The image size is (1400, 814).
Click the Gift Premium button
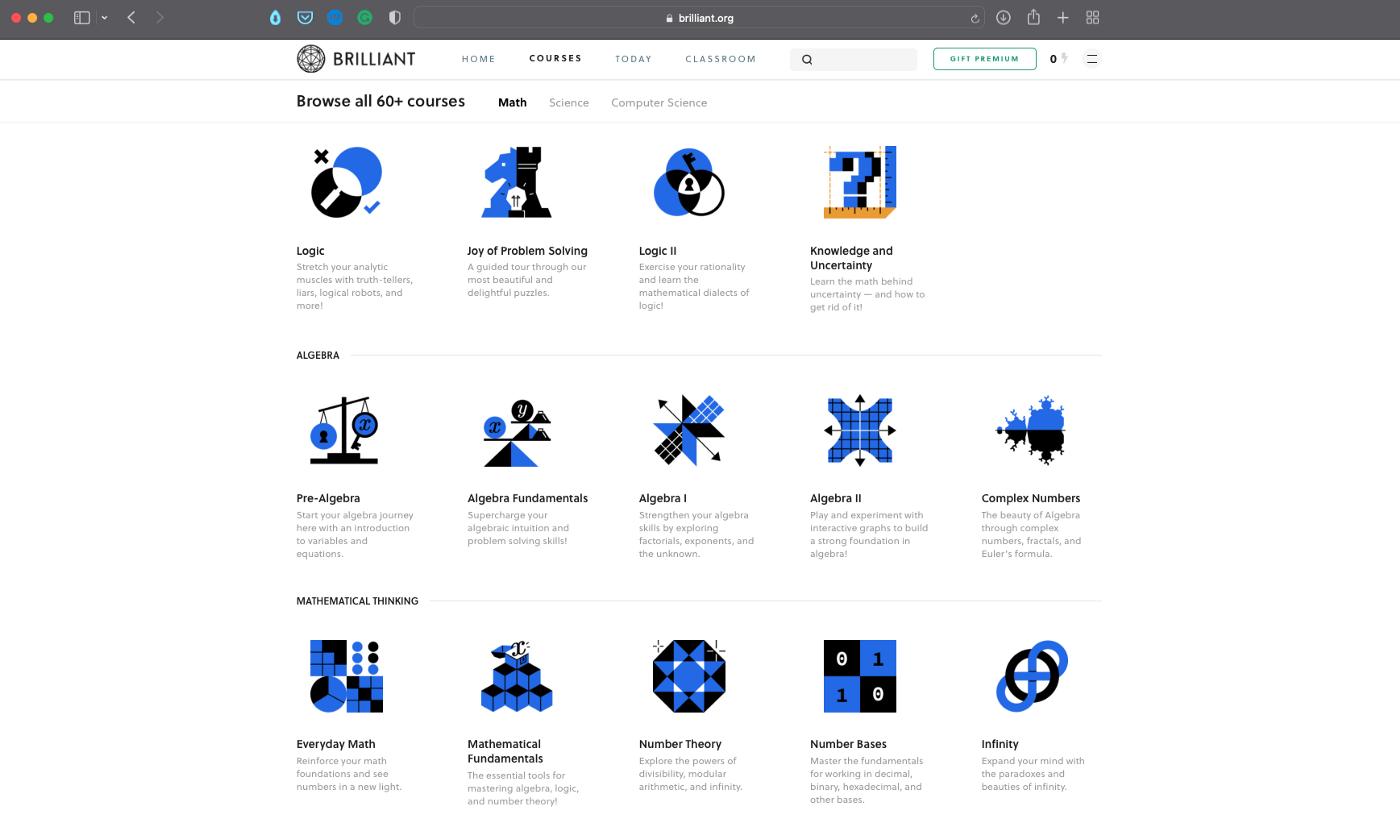pos(984,59)
